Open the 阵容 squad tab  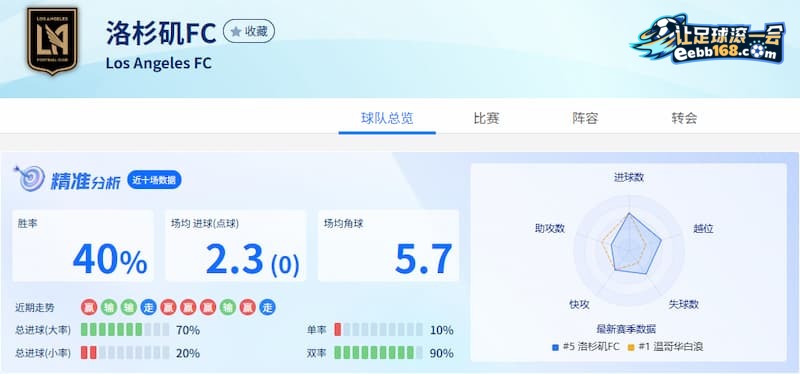[585, 118]
